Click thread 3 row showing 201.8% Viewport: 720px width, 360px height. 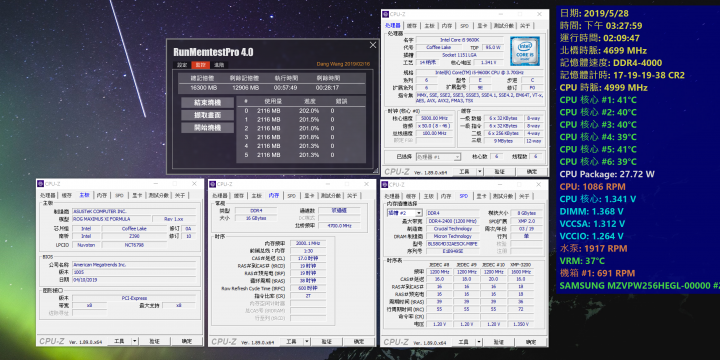(301, 137)
